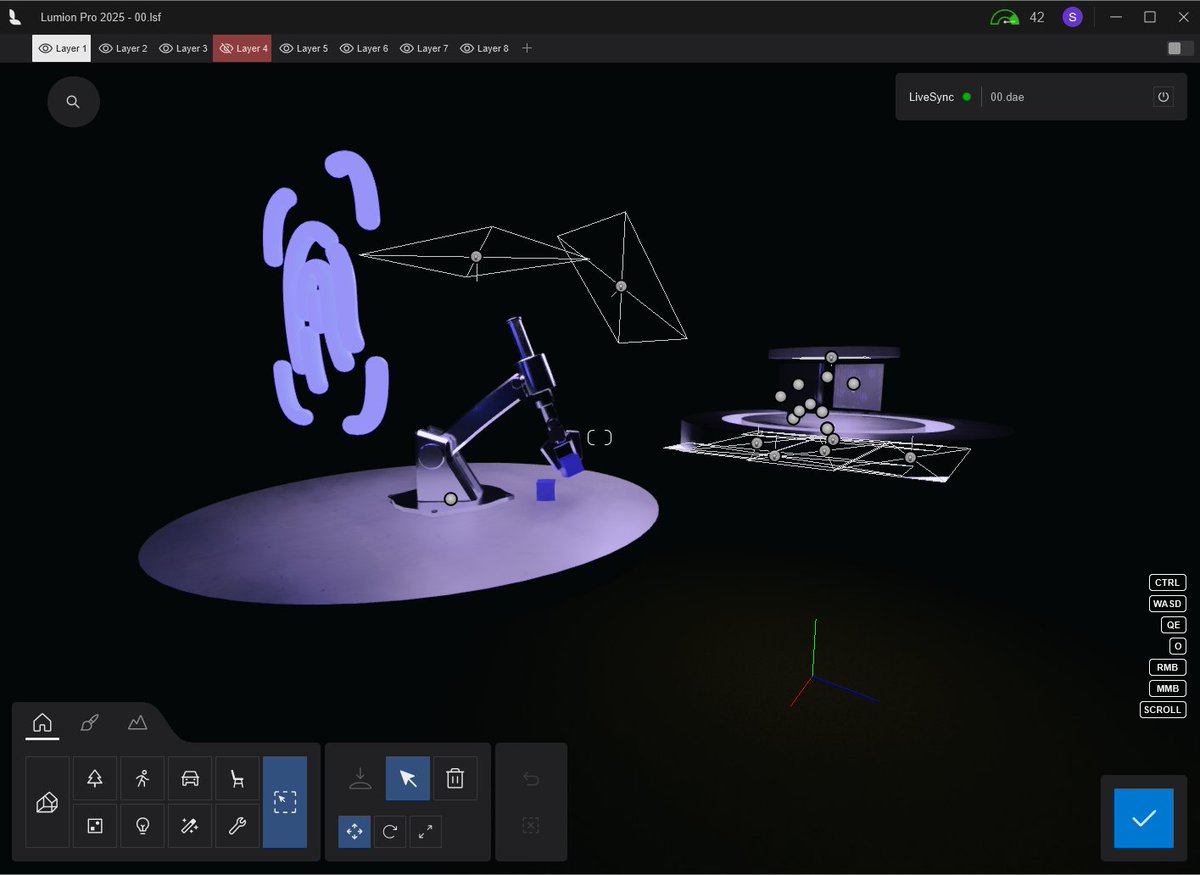
Task: Hide Layer 6 with its eye icon
Action: [x=346, y=48]
